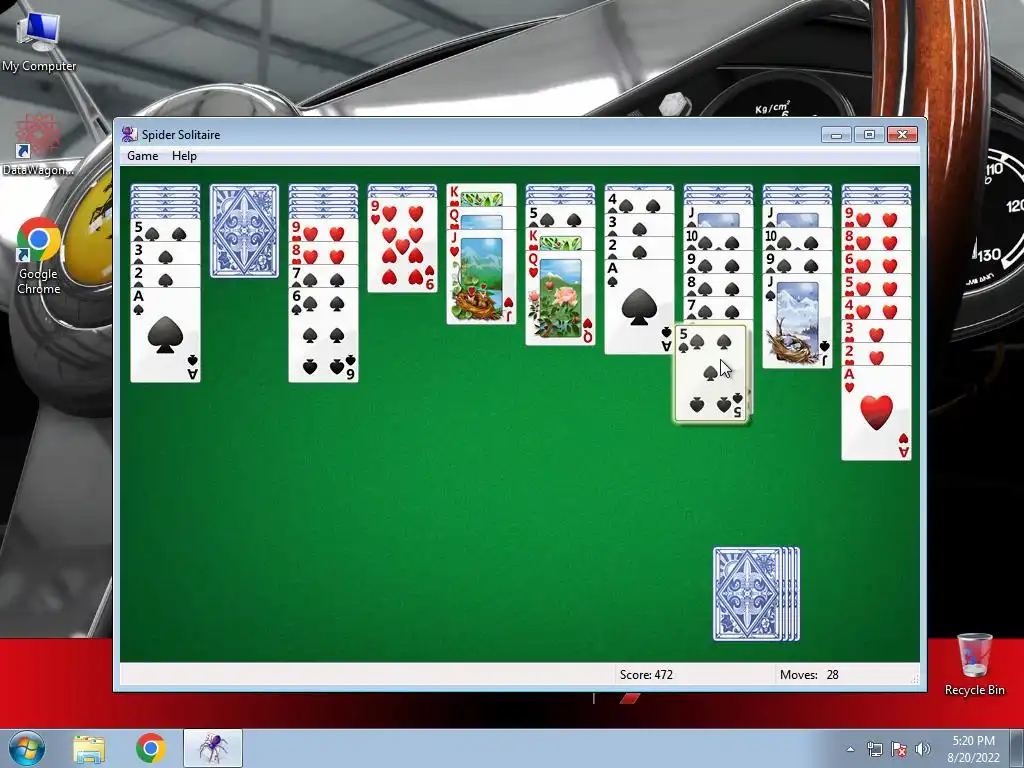Open the Recycle Bin

click(x=974, y=665)
